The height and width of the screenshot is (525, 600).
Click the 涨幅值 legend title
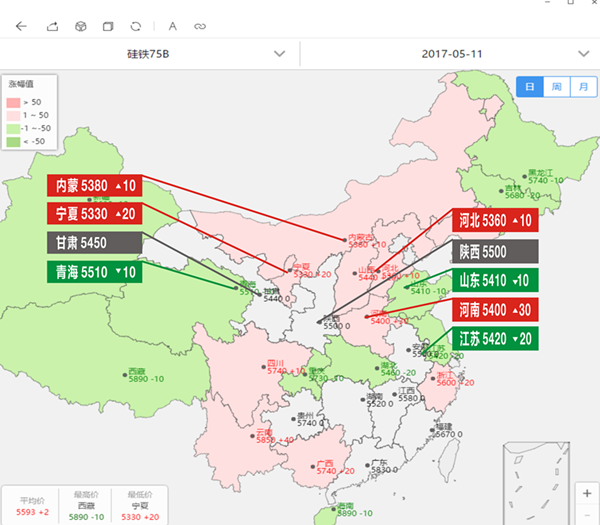pos(21,84)
